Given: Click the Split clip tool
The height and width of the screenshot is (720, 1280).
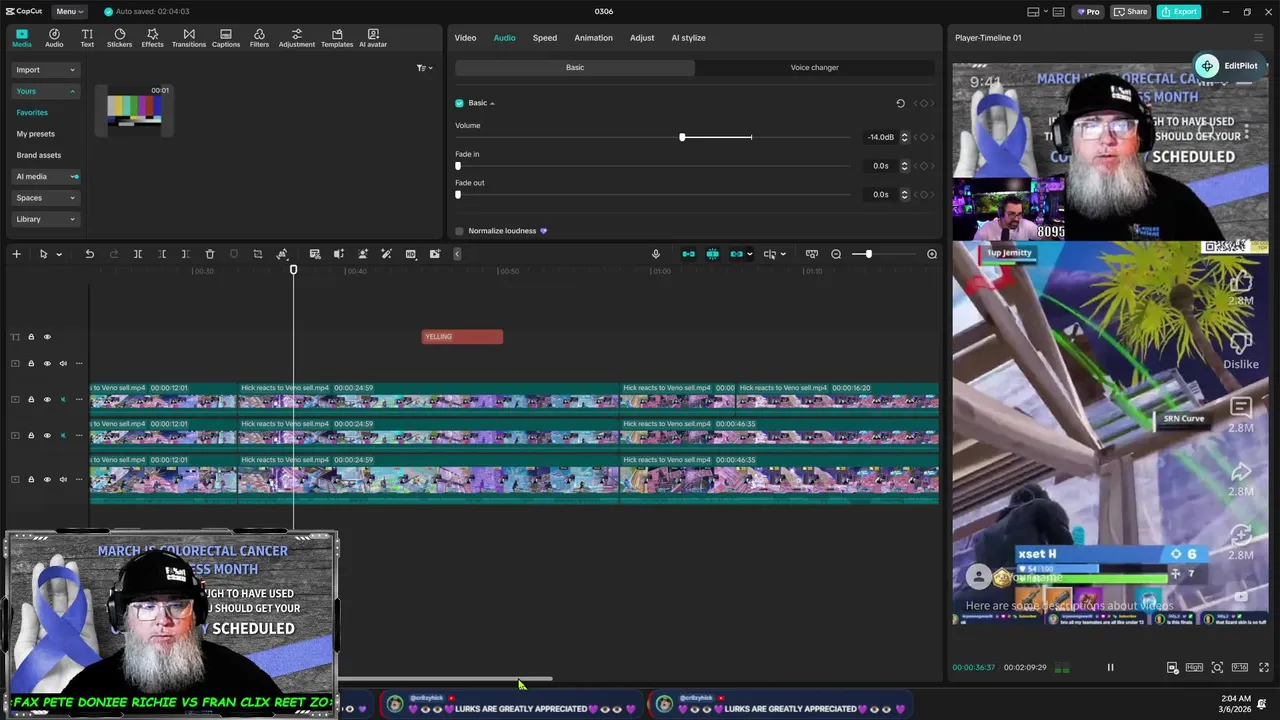Looking at the screenshot, I should [138, 254].
